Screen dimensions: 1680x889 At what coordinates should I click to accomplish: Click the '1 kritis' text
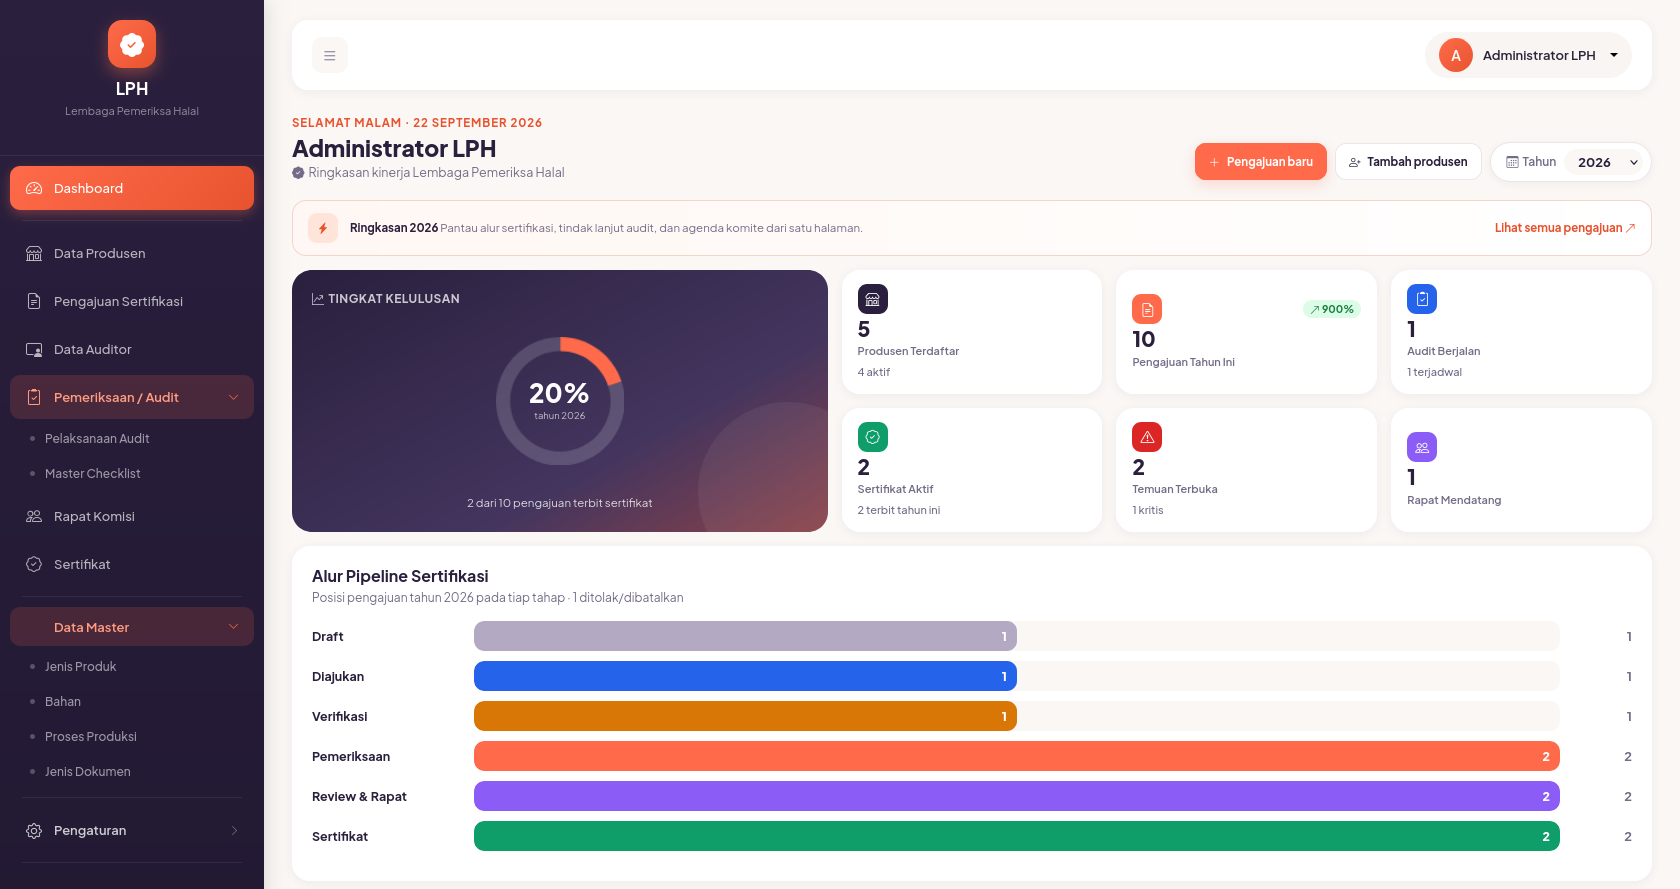(1148, 510)
